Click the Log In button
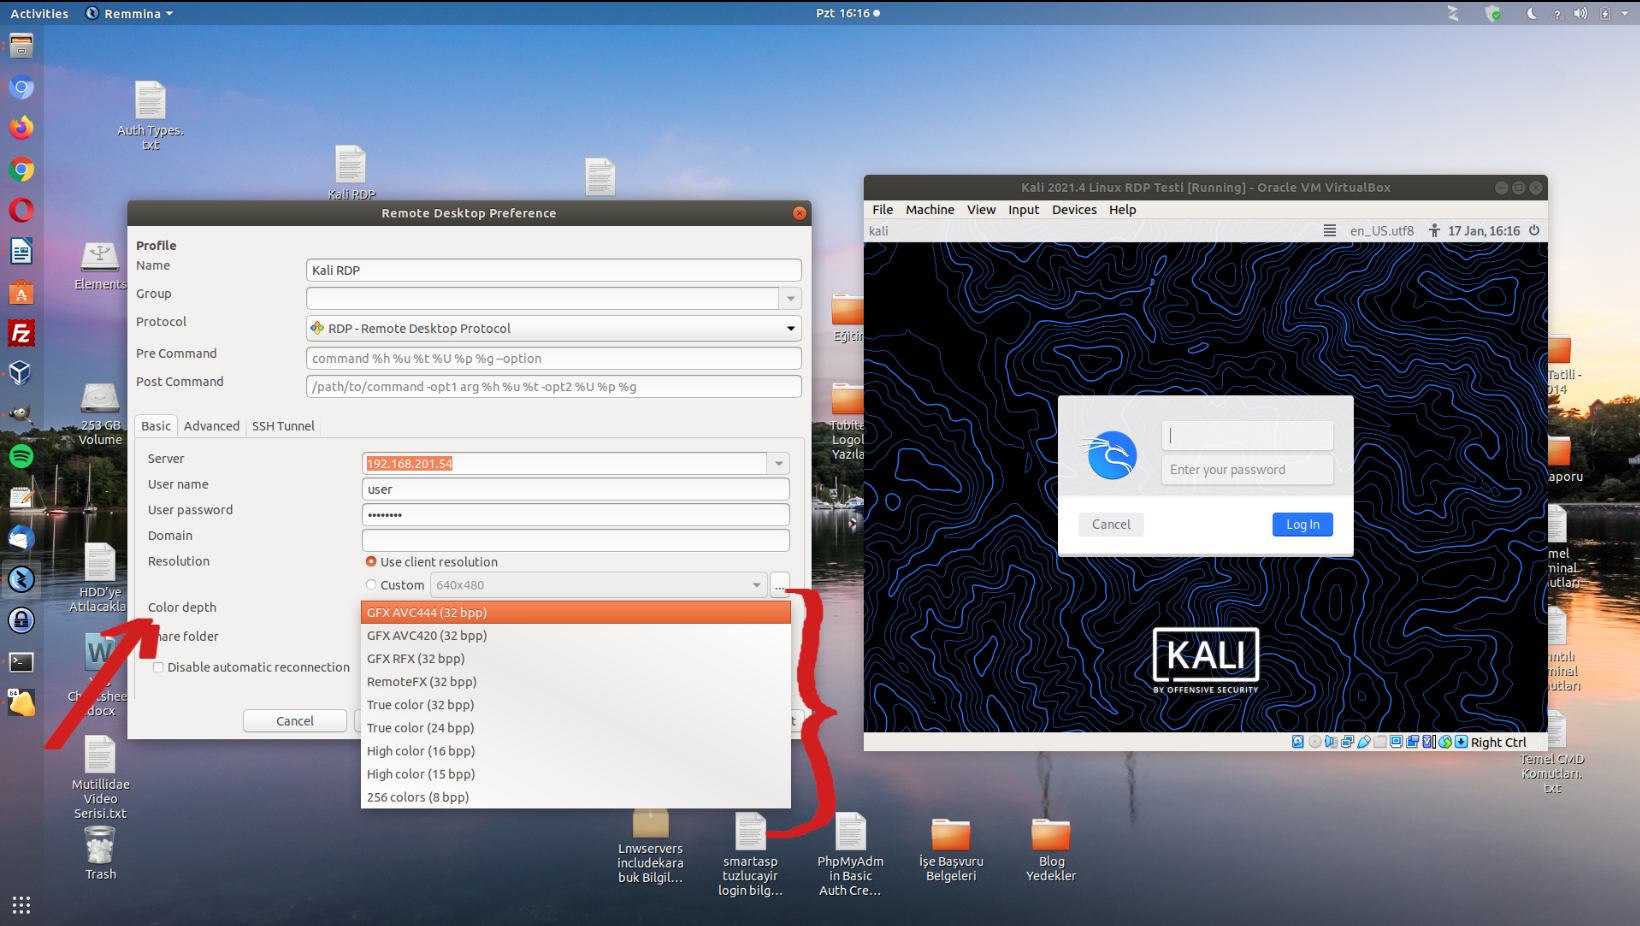Viewport: 1640px width, 926px height. pos(1302,525)
